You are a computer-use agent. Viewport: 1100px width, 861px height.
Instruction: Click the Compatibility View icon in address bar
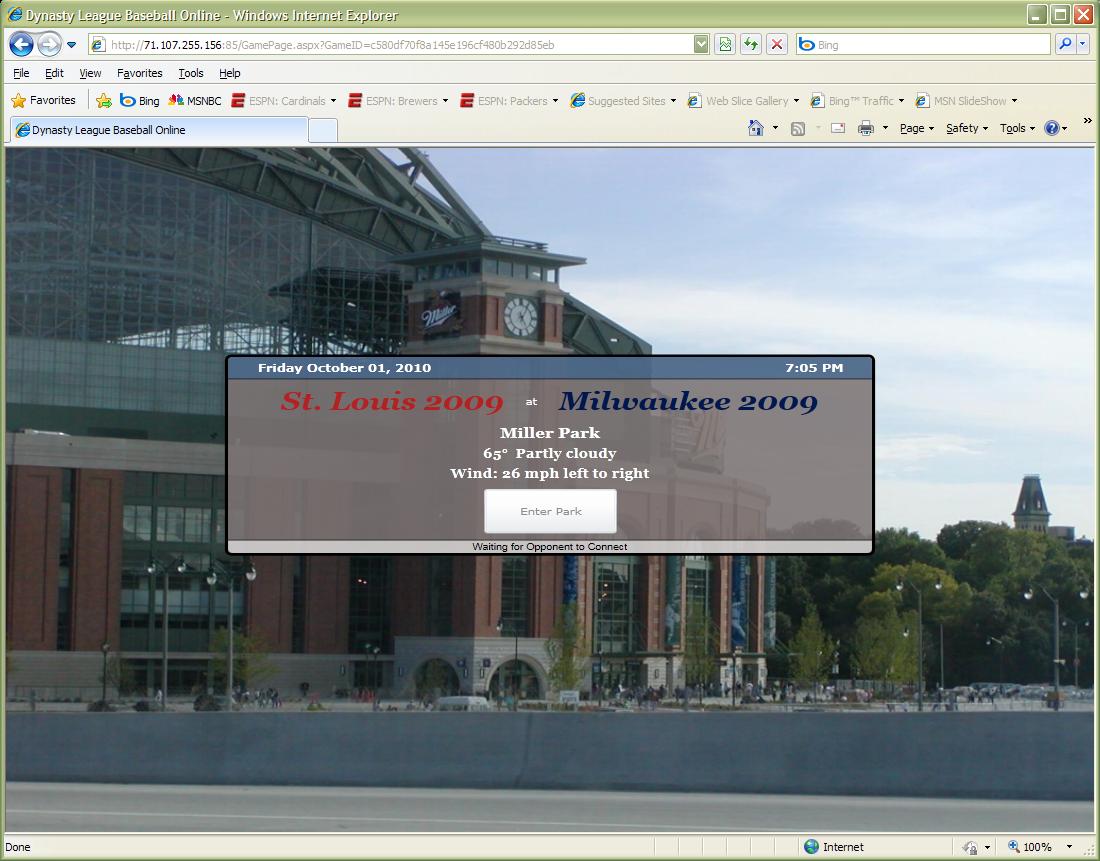pos(725,45)
